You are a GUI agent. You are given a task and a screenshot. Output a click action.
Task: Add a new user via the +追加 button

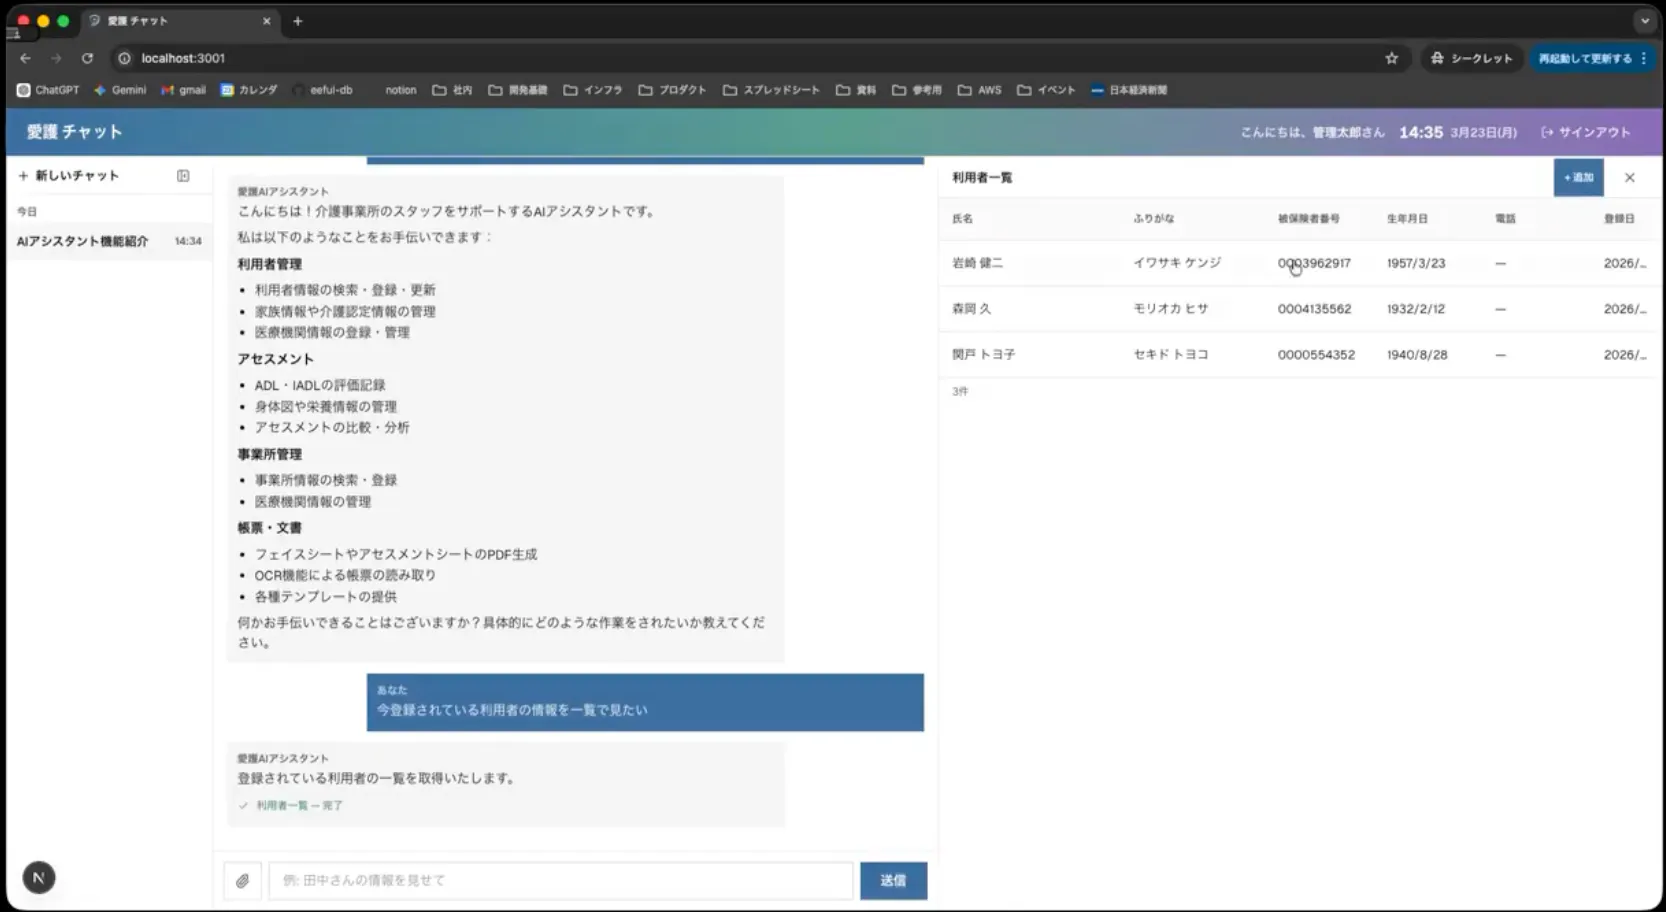(1579, 177)
